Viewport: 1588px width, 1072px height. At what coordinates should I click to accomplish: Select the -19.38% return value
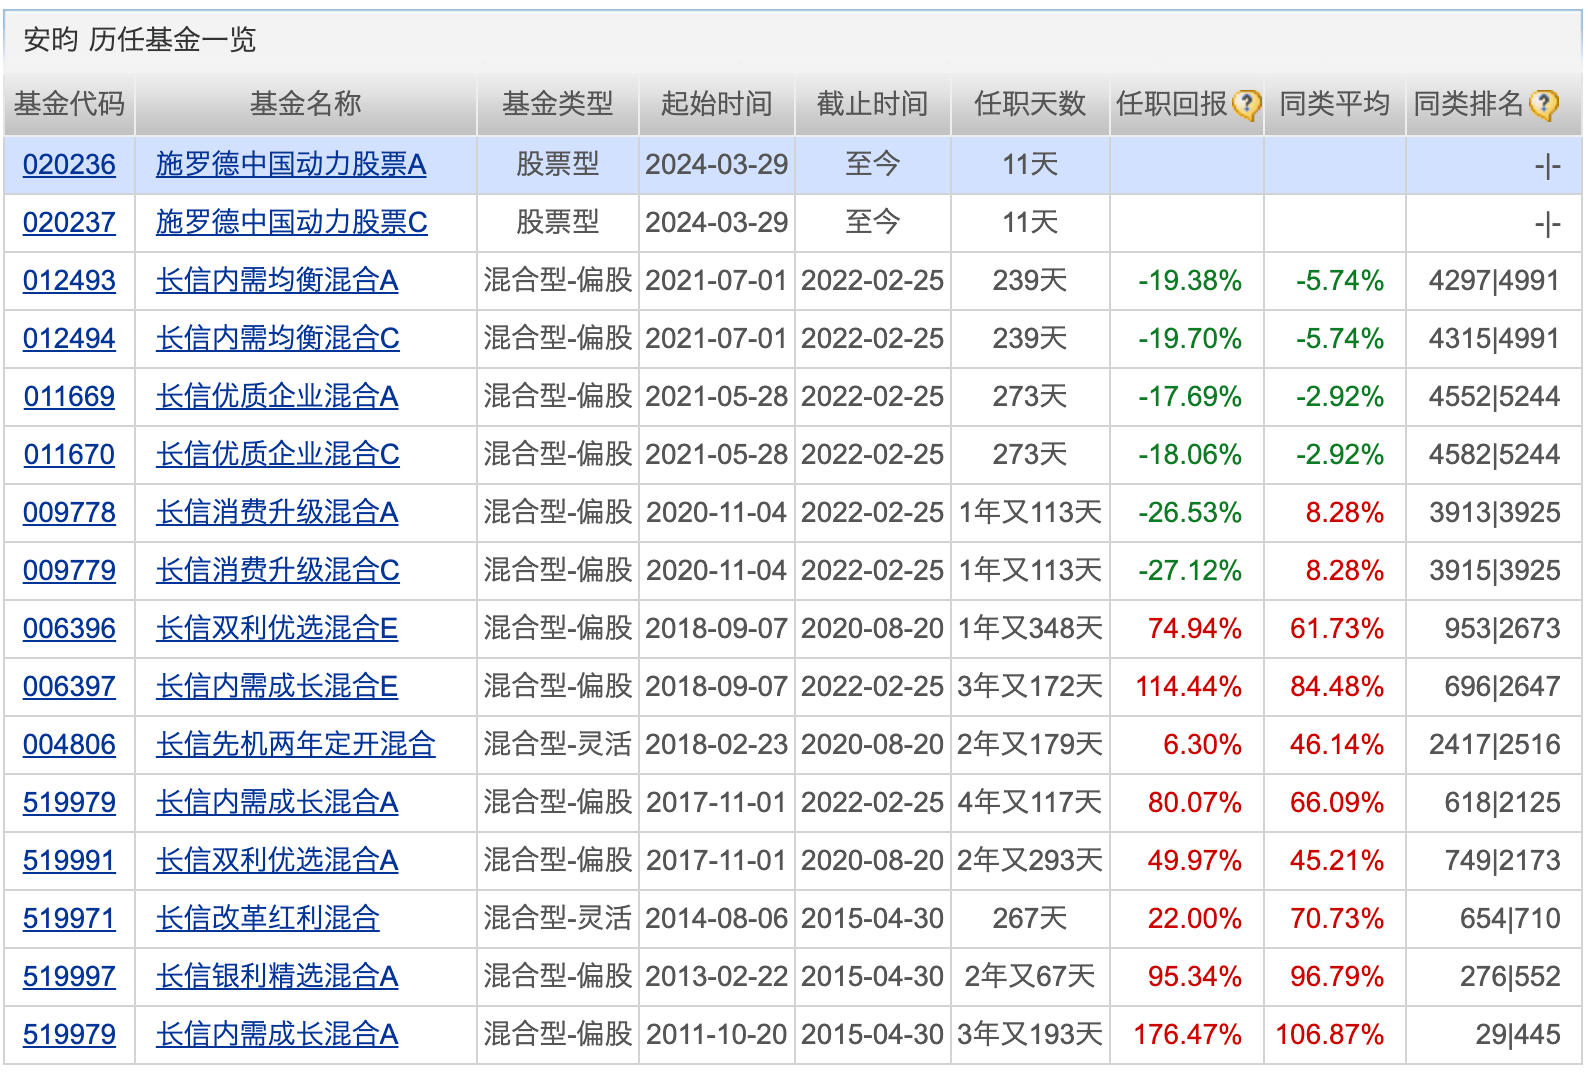point(1190,281)
